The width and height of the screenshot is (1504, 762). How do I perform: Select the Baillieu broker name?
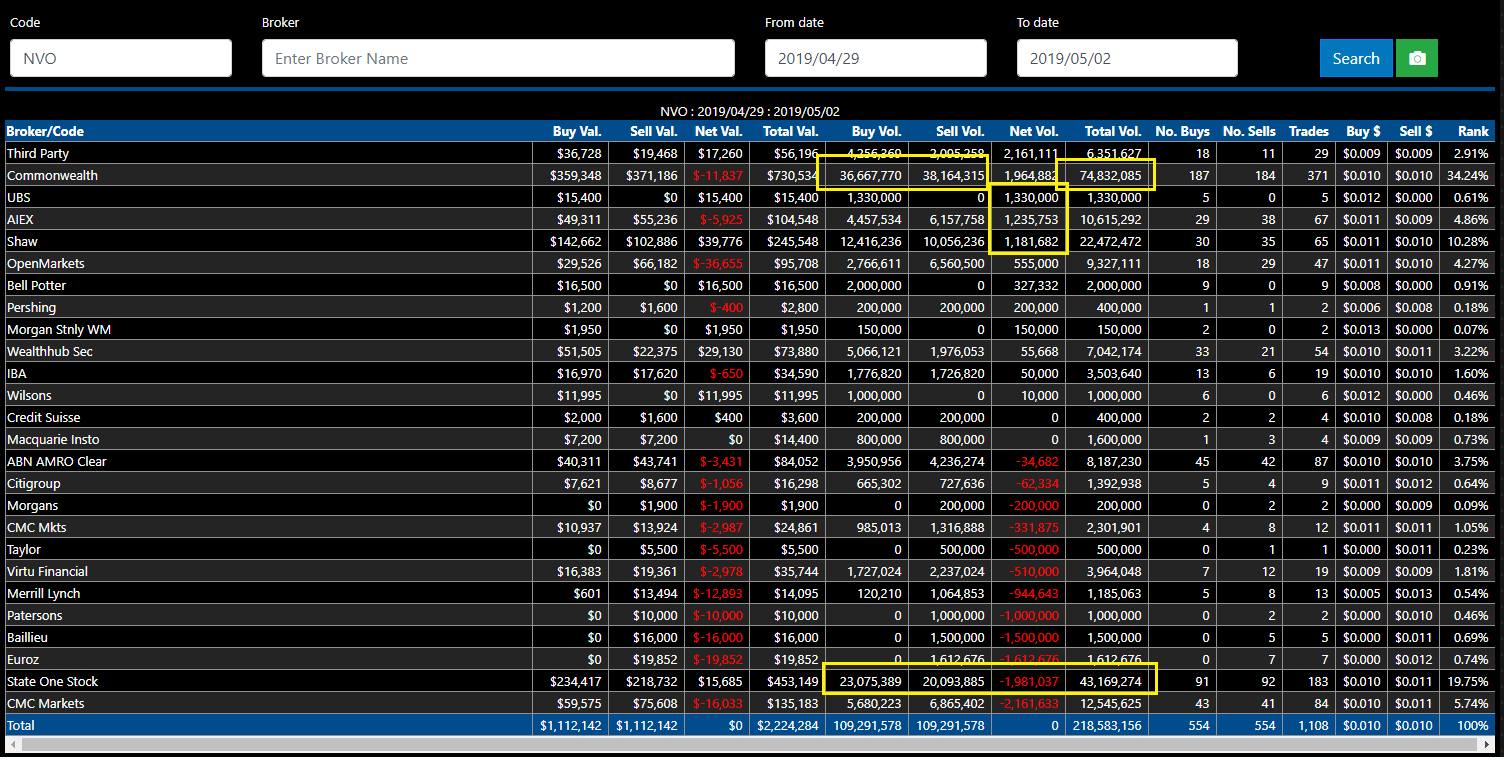point(27,637)
